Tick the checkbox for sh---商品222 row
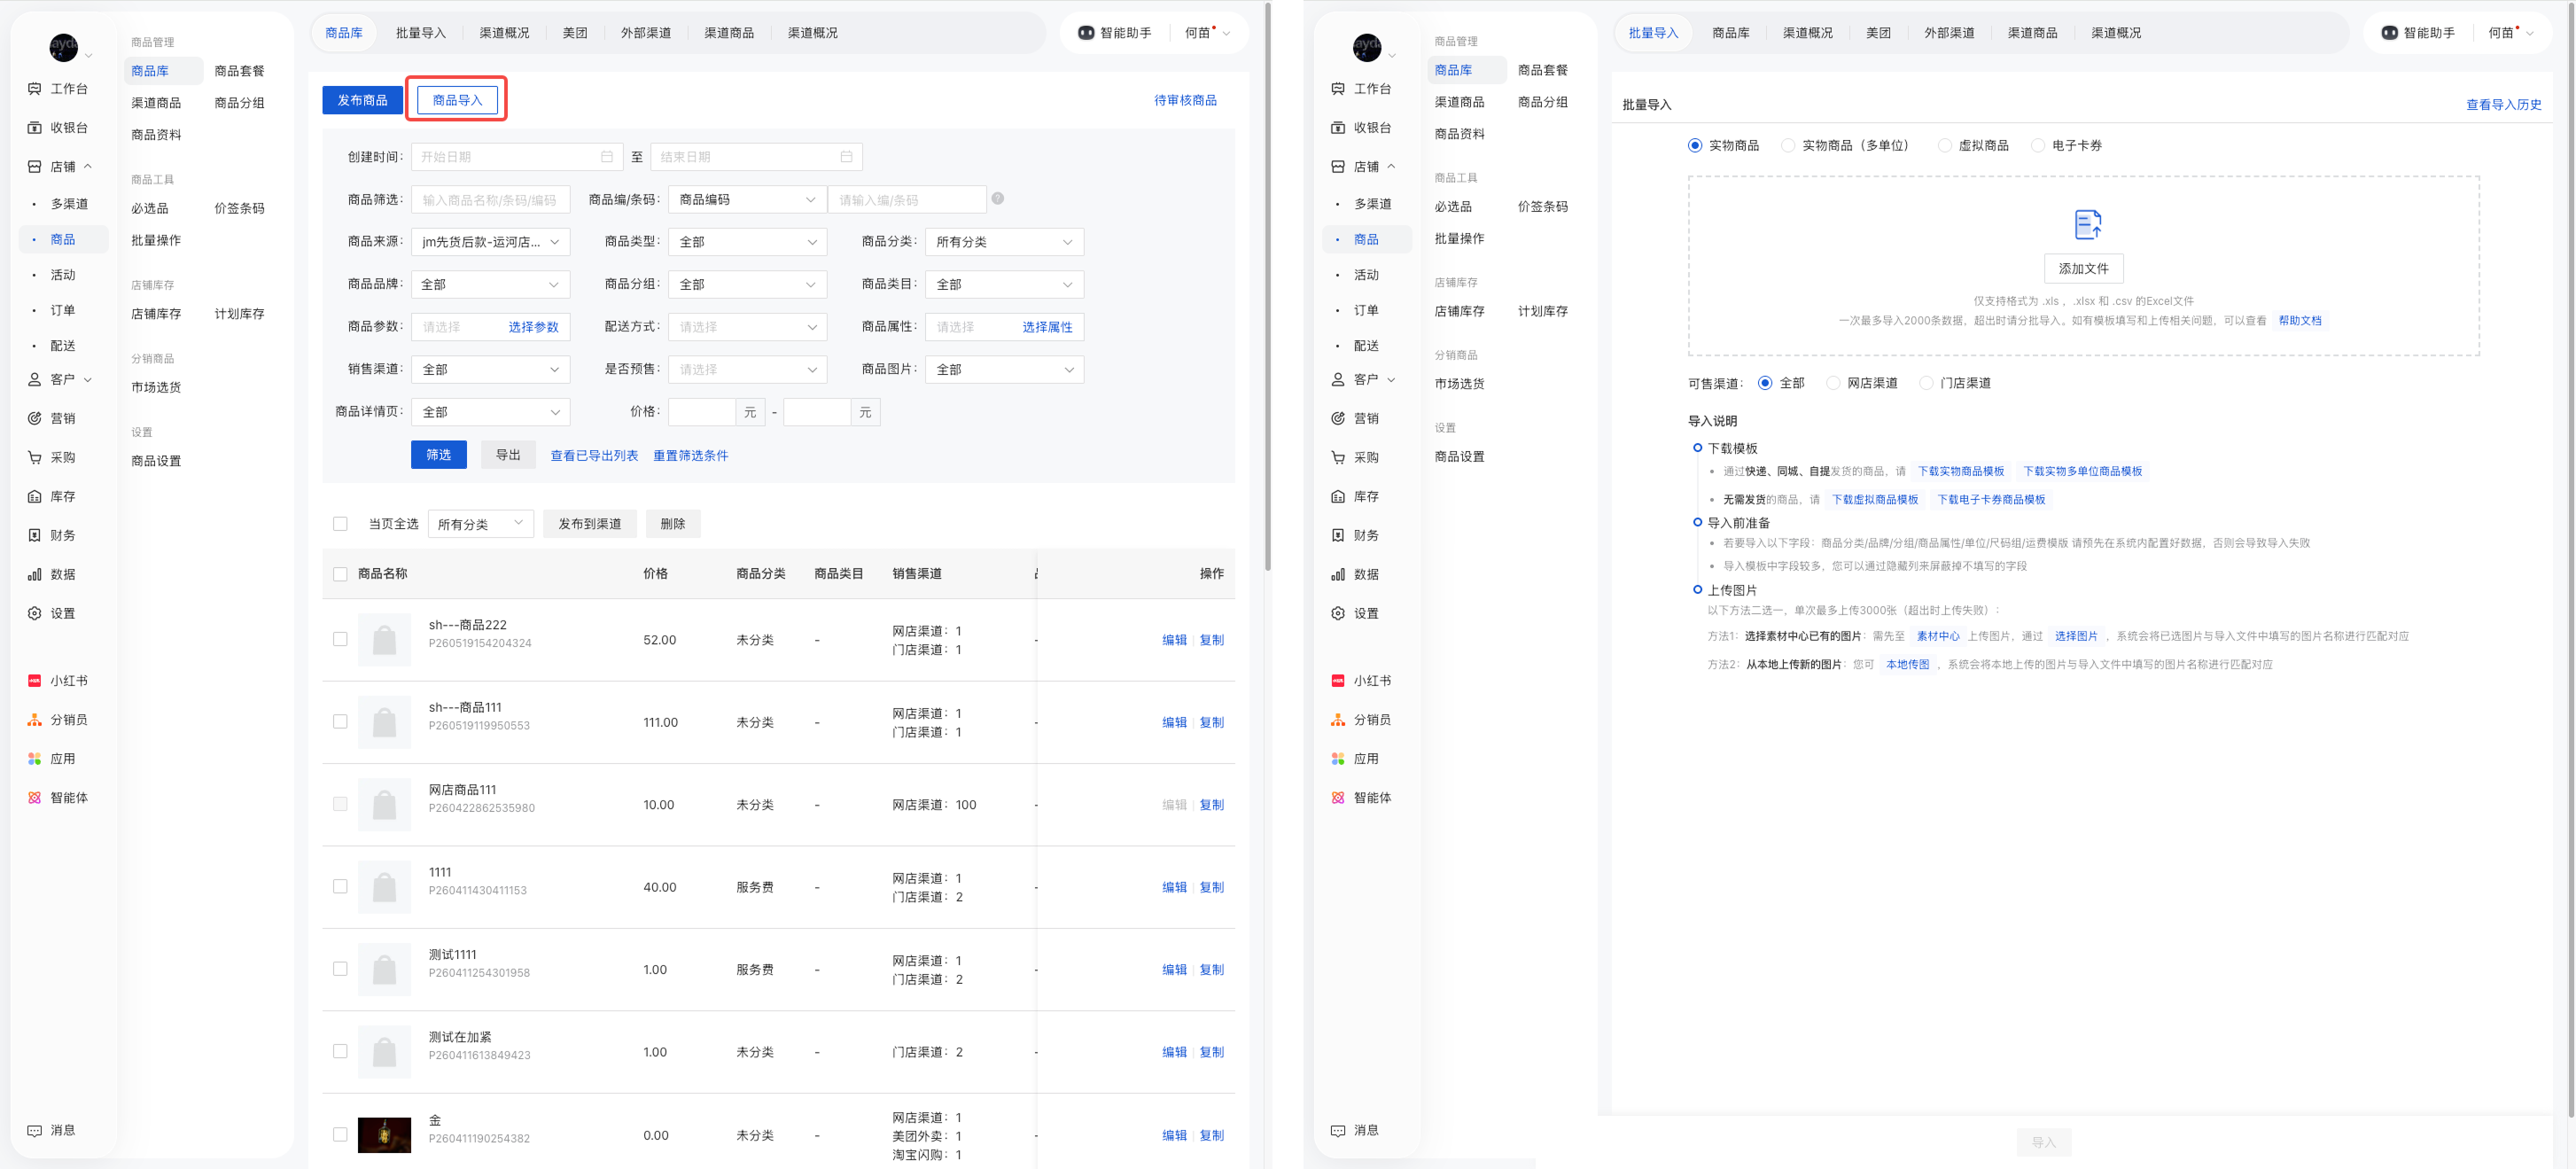 (340, 640)
